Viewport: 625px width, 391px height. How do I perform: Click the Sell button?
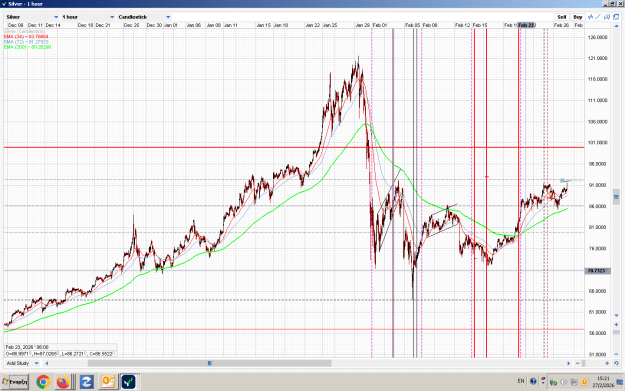pyautogui.click(x=562, y=17)
